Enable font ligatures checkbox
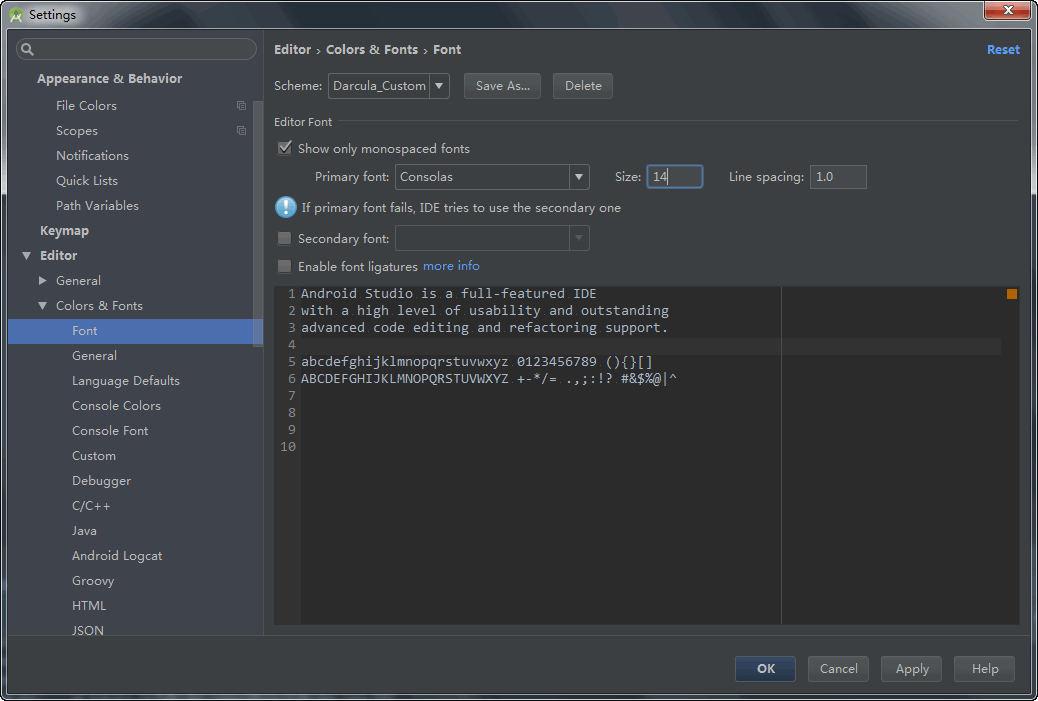 285,266
